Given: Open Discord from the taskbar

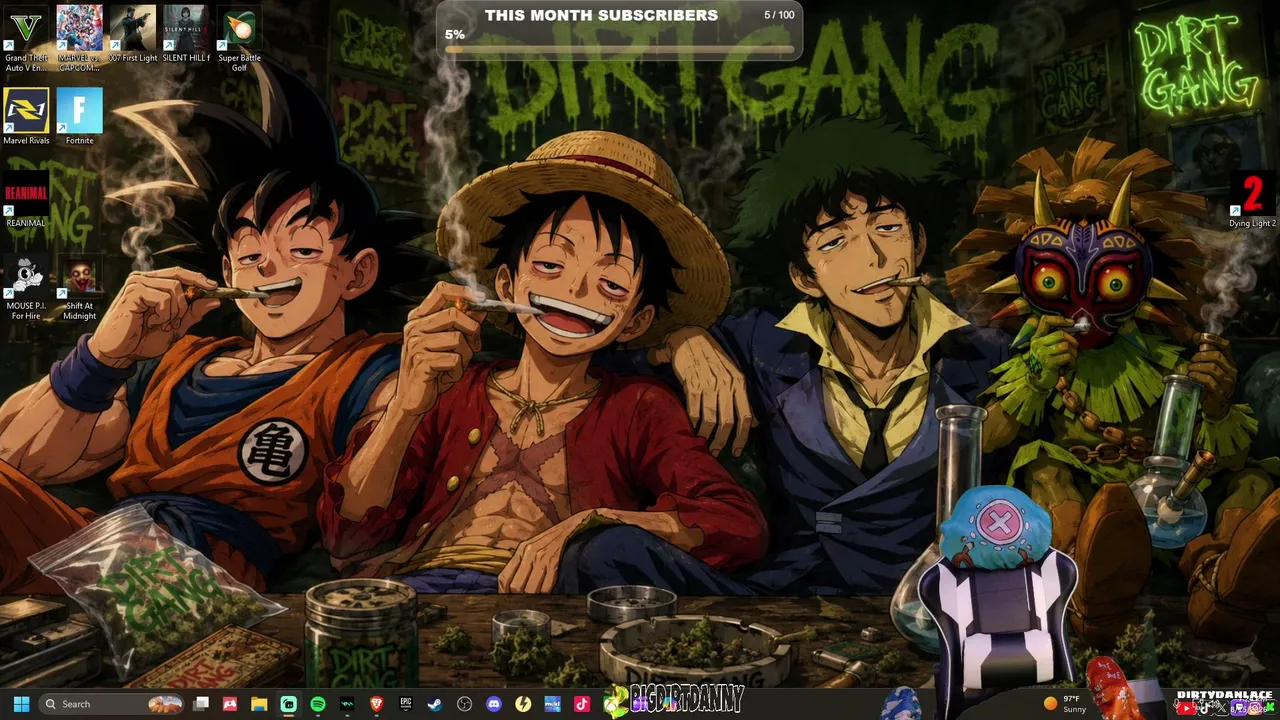Looking at the screenshot, I should point(494,704).
